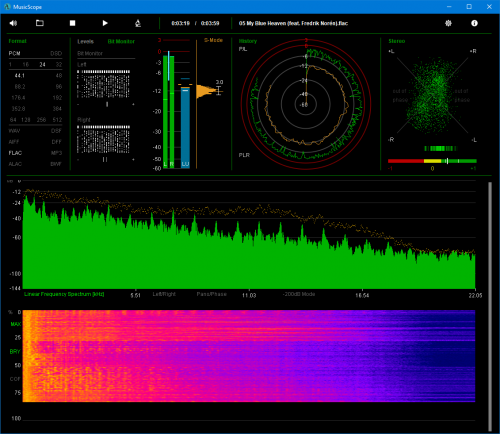500x434 pixels.
Task: Click the stereo correlation meter bar
Action: (x=432, y=161)
